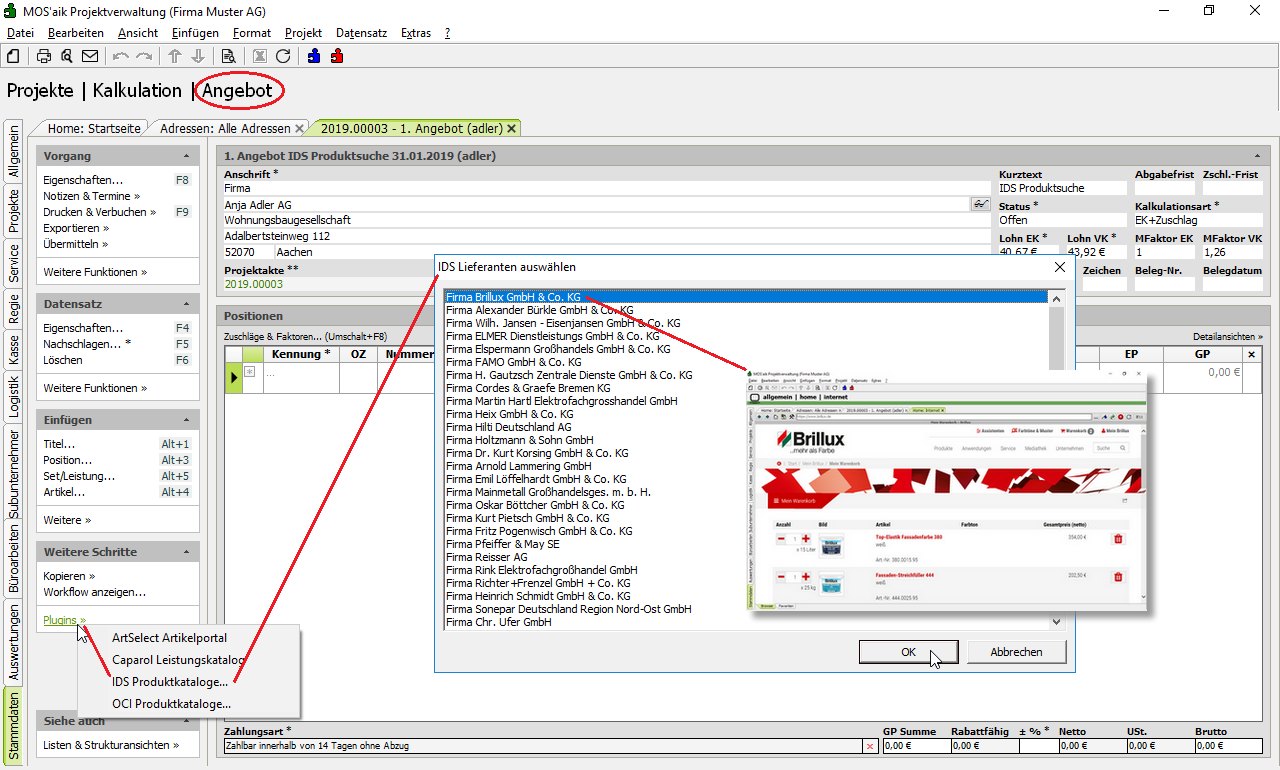Image resolution: width=1280 pixels, height=770 pixels.
Task: Click the x column header in Positionen table
Action: coord(1251,354)
